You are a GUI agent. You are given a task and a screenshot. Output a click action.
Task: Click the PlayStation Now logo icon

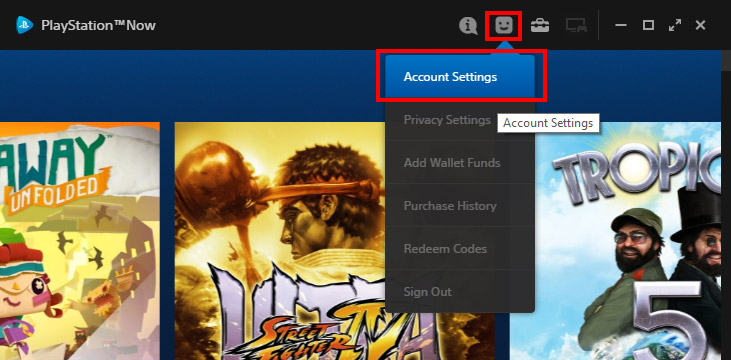point(25,25)
